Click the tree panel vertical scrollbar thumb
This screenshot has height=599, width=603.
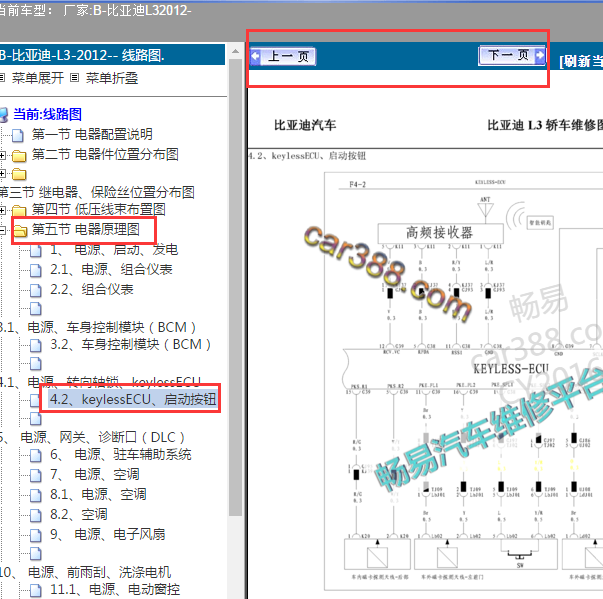(235, 288)
